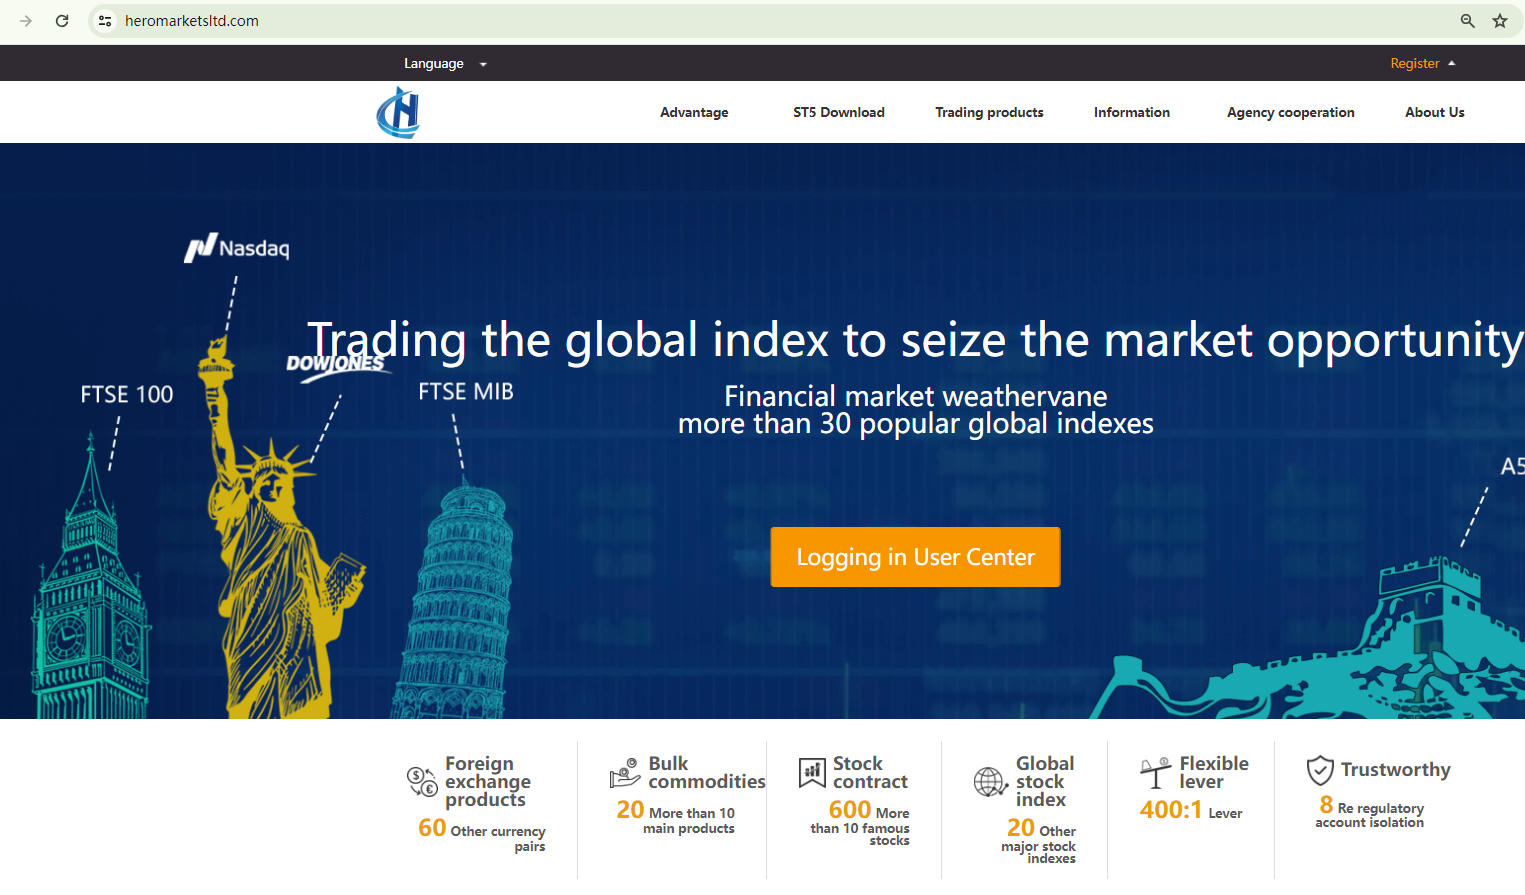
Task: Click the Stock contract chart icon
Action: pos(812,772)
